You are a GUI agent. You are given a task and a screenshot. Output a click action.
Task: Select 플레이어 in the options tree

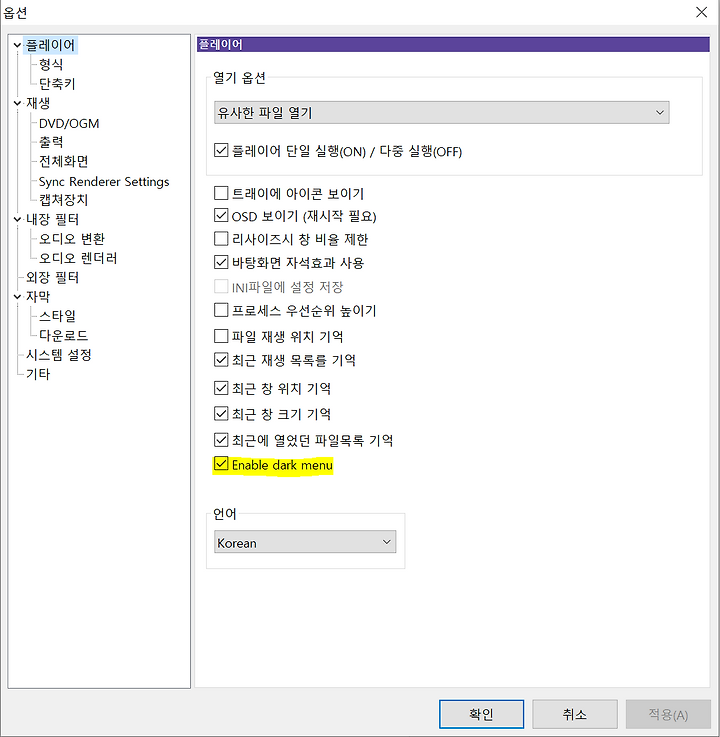[x=50, y=45]
